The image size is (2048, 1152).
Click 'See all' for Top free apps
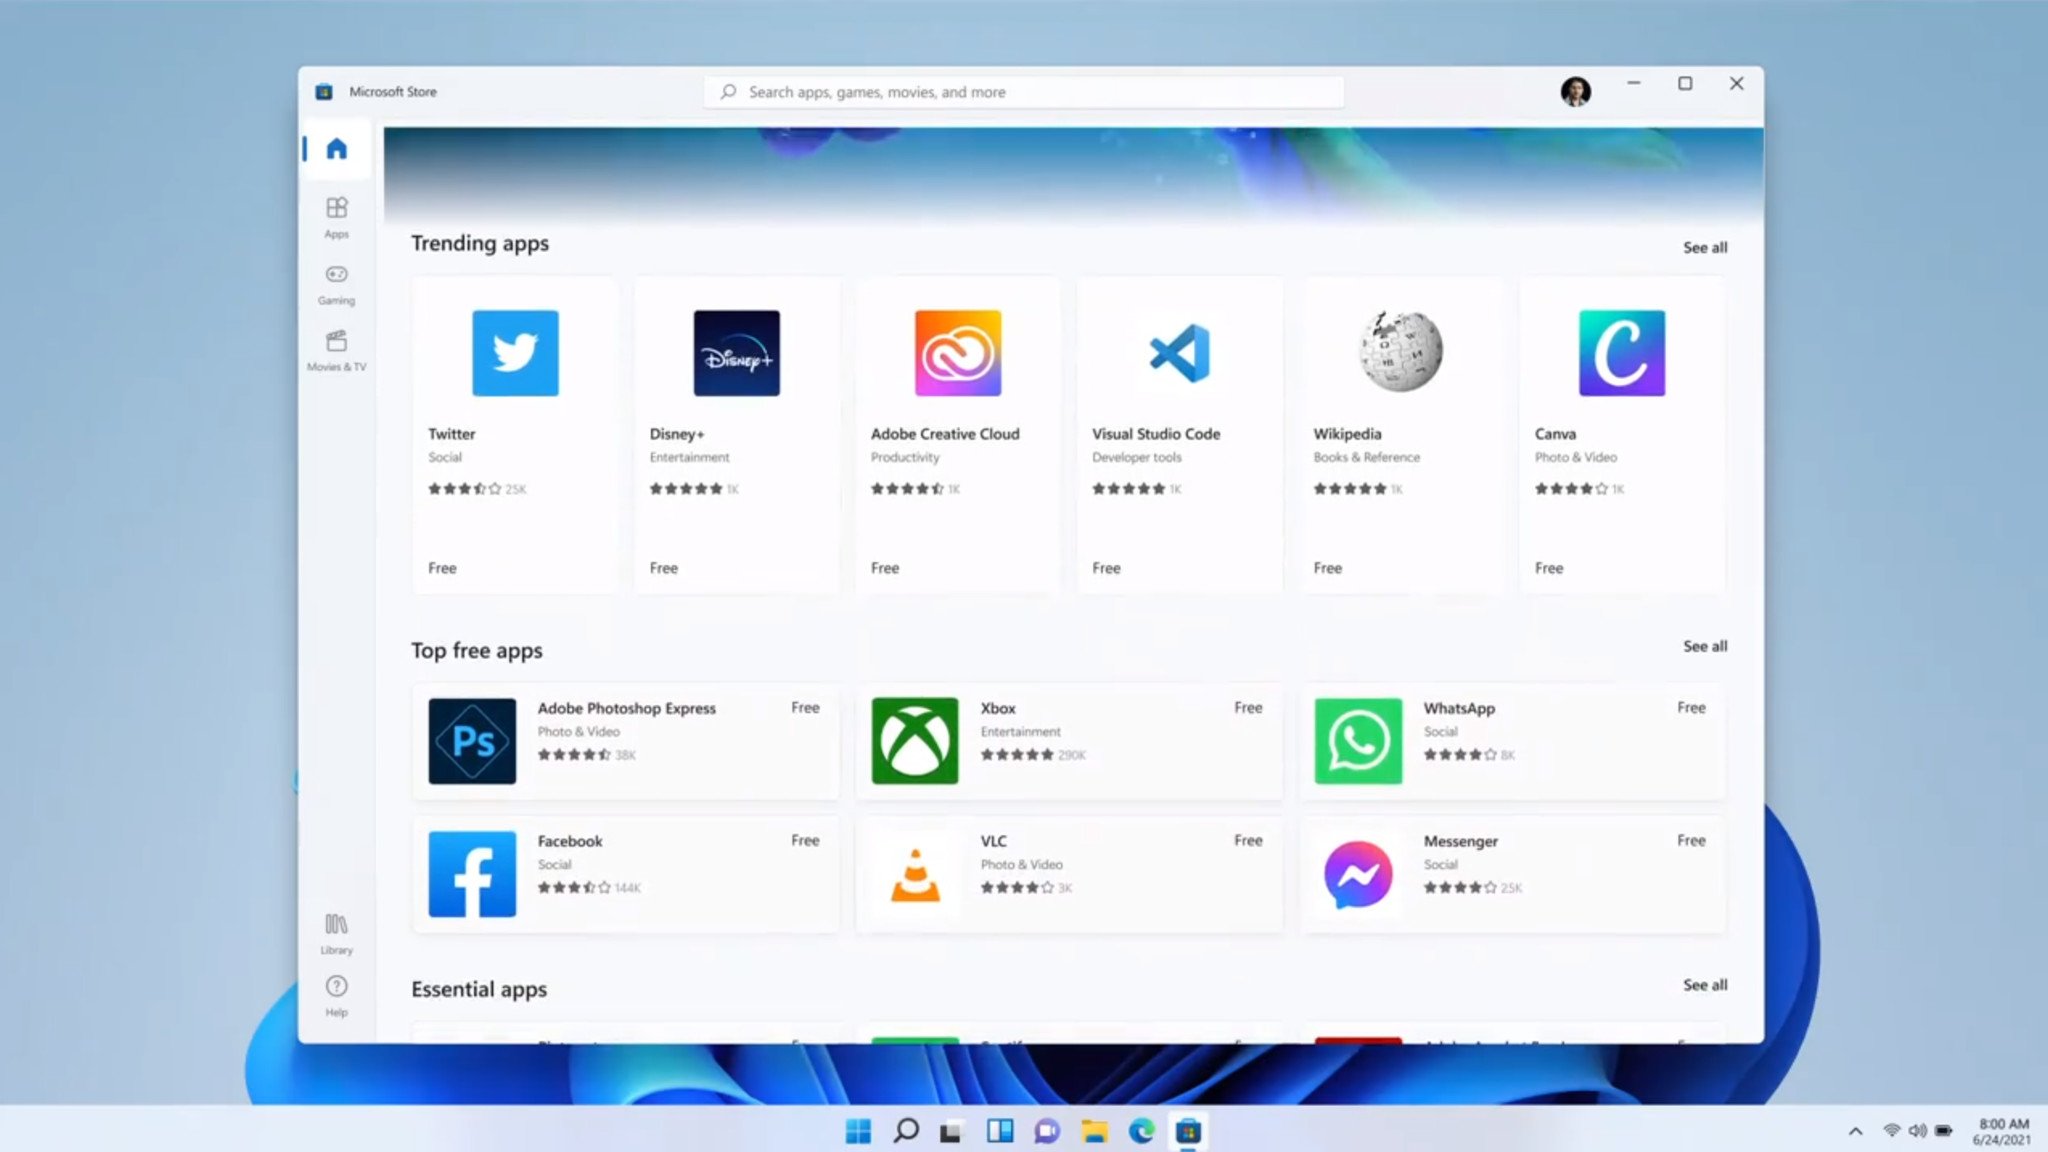[1705, 646]
